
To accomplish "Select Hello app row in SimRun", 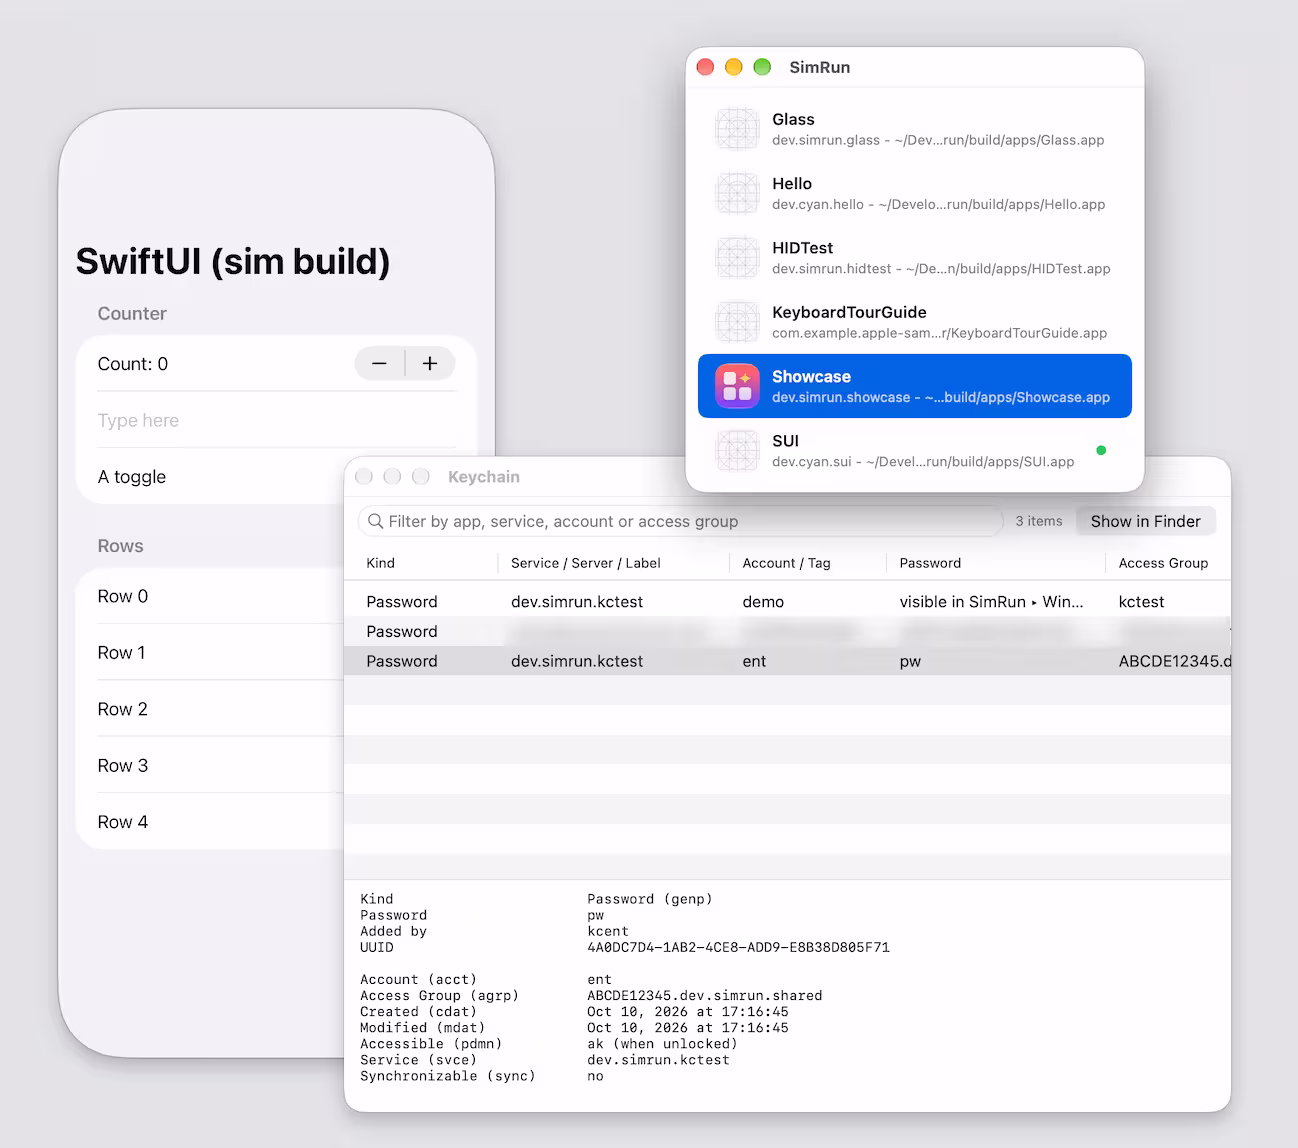I will (x=914, y=193).
